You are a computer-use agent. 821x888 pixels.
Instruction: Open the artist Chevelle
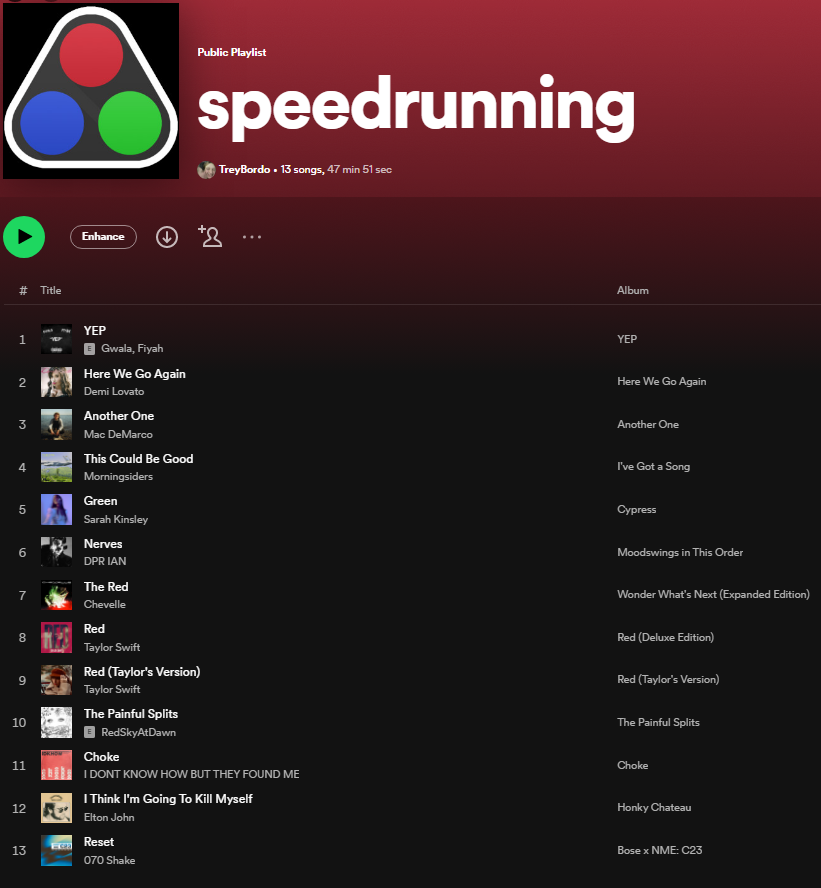(105, 604)
